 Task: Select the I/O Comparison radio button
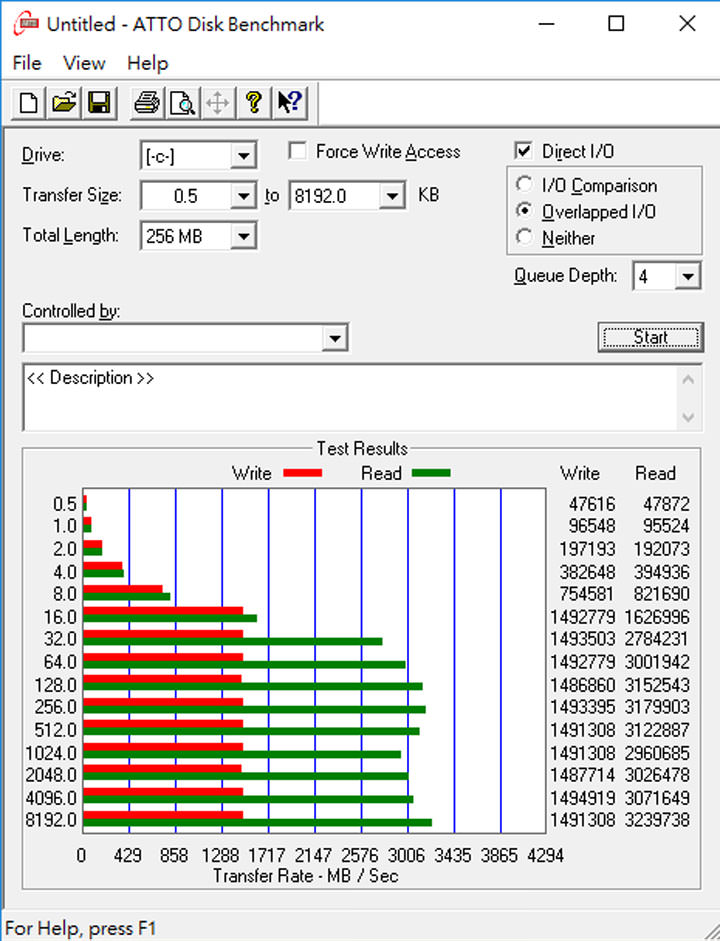click(524, 185)
